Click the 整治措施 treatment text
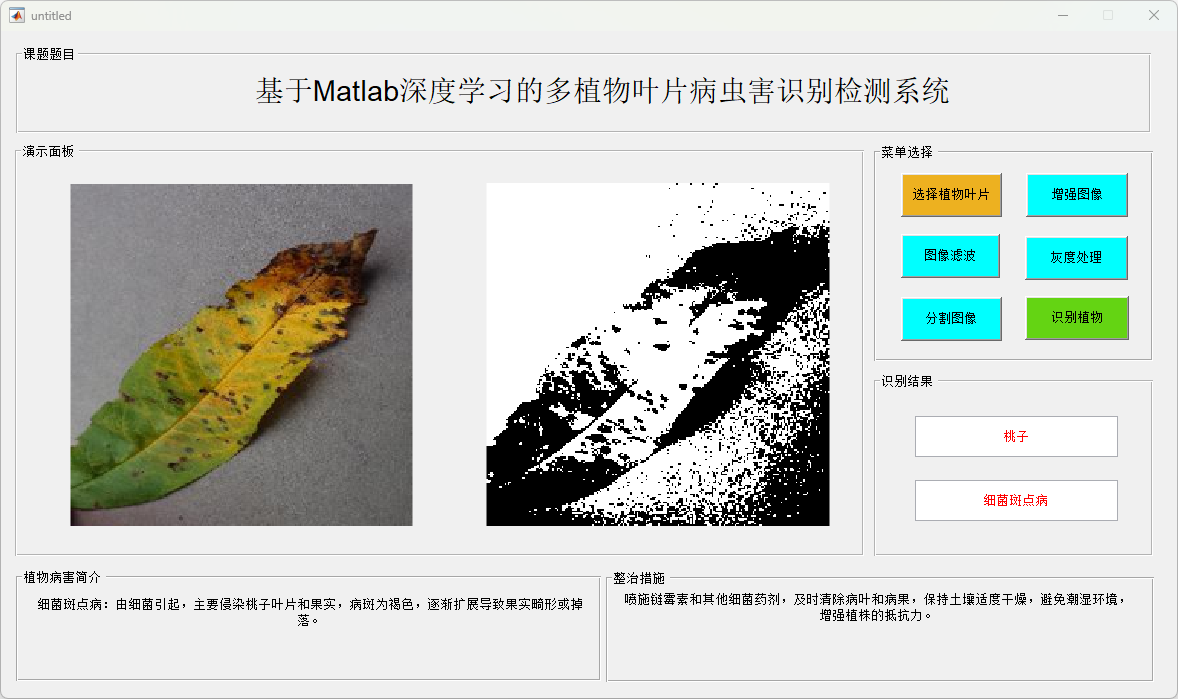This screenshot has width=1178, height=699. (x=875, y=607)
